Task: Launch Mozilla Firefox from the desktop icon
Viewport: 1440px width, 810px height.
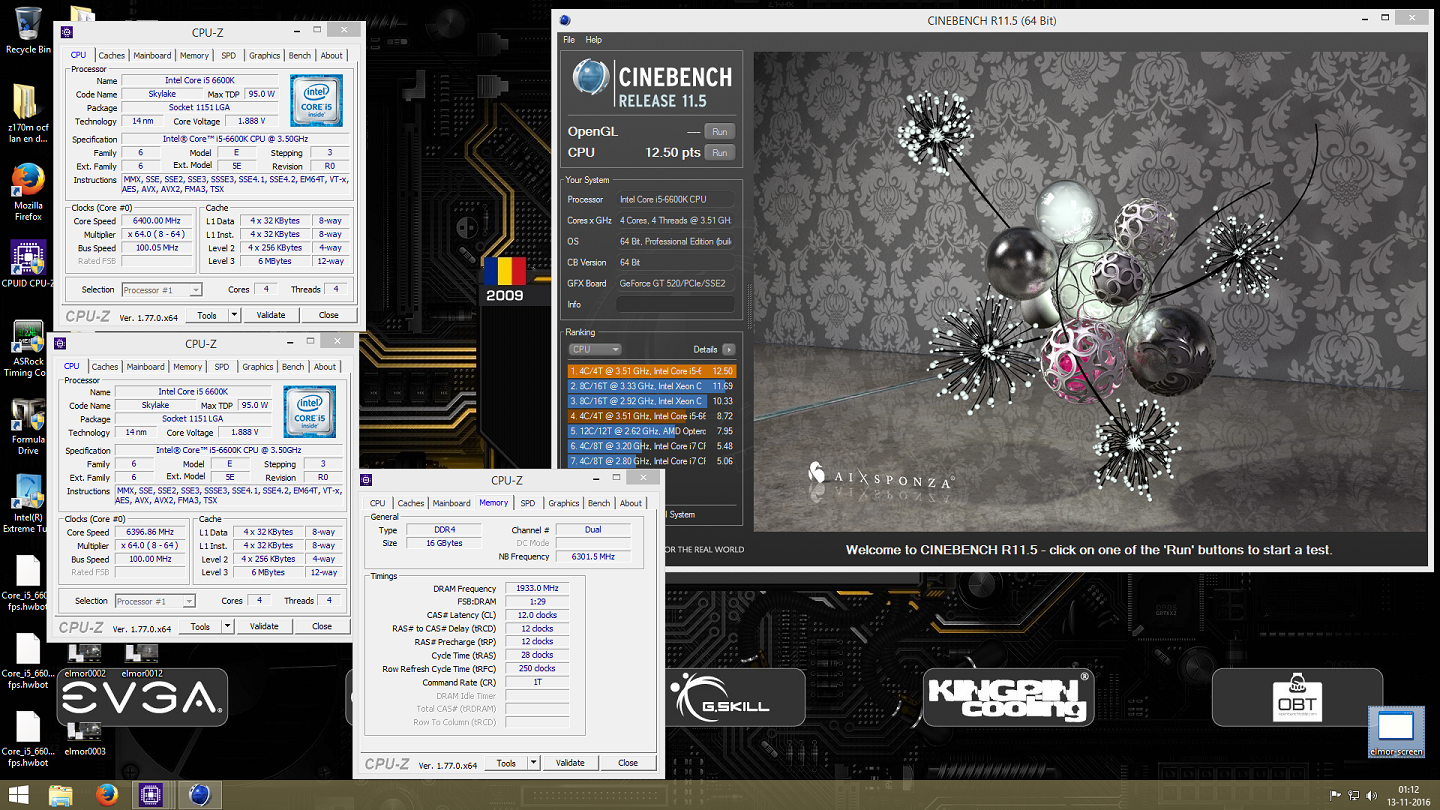Action: click(28, 191)
